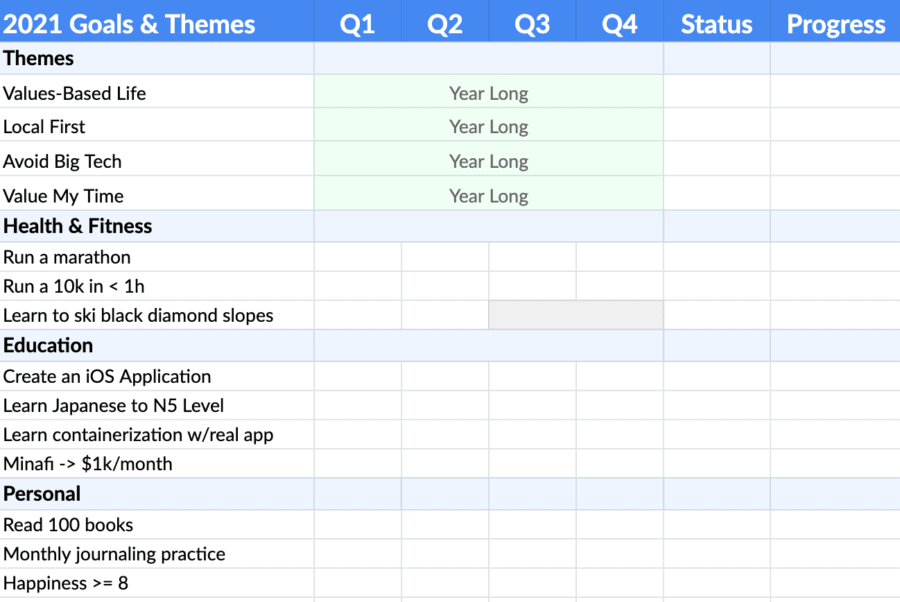Select the Run a marathon cell
This screenshot has width=900, height=602.
[157, 257]
